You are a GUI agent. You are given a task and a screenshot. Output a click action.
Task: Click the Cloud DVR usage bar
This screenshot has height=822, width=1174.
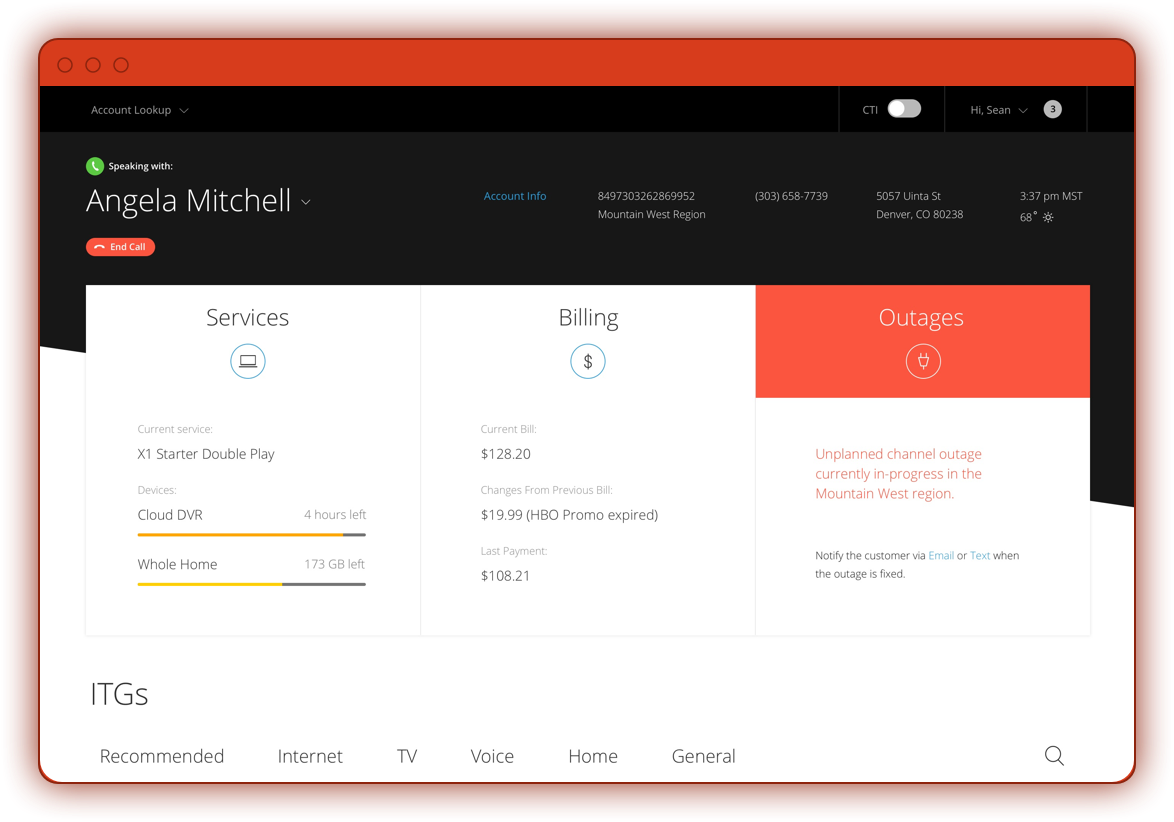(x=251, y=535)
